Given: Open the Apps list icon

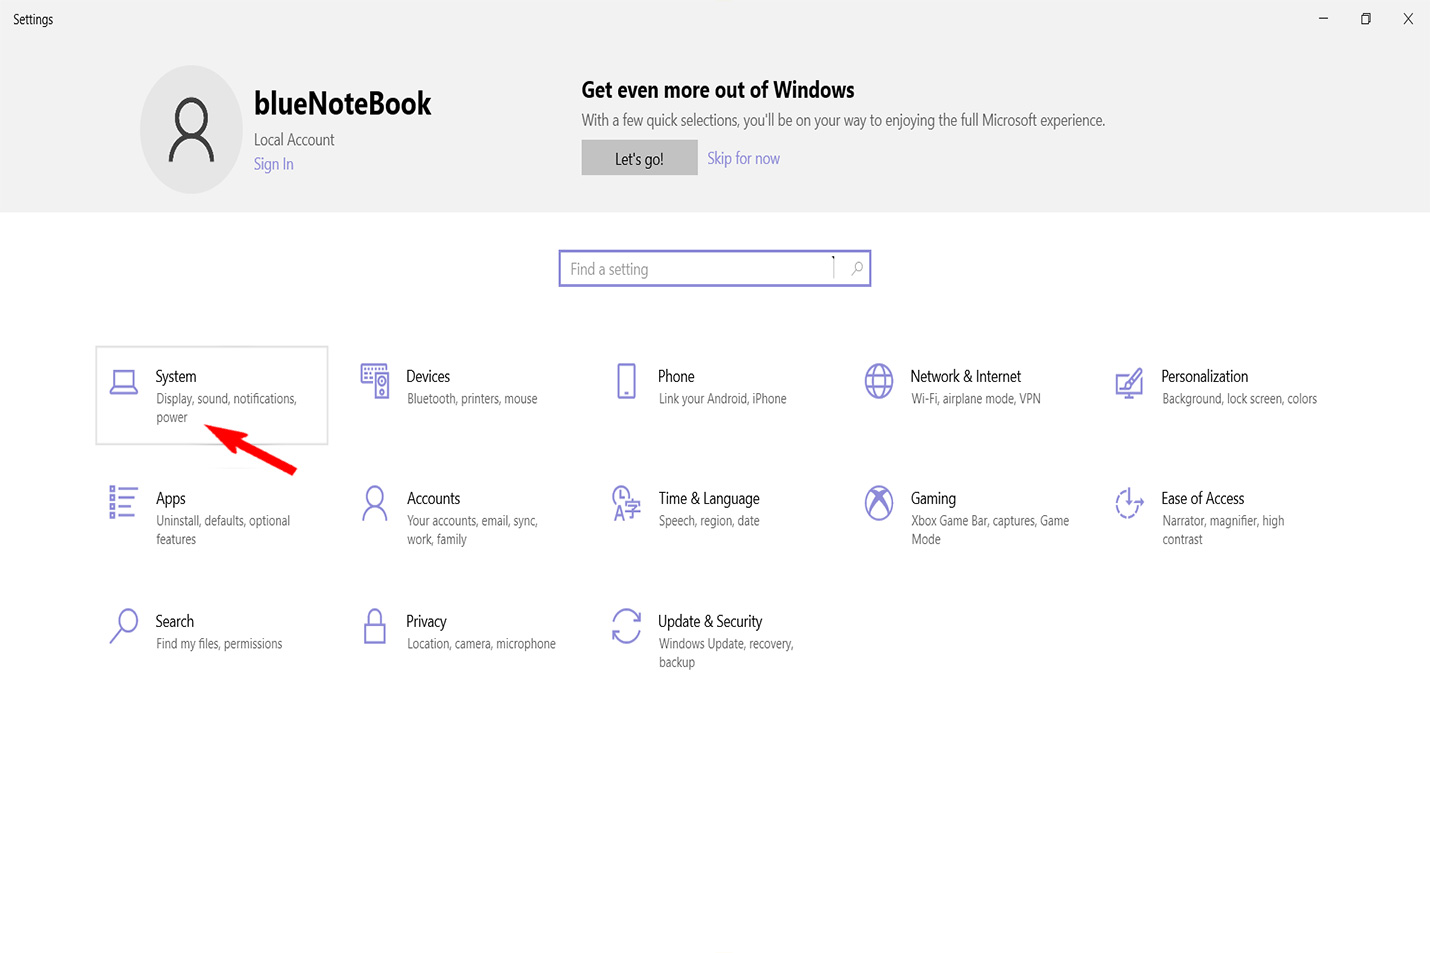Looking at the screenshot, I should 123,502.
